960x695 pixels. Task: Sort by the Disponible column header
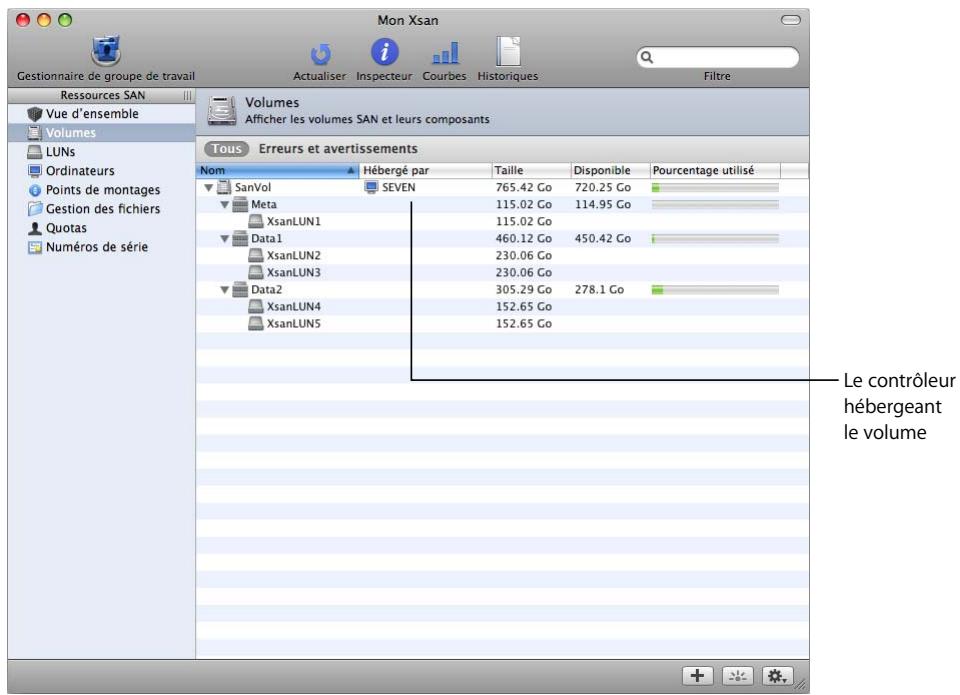[610, 170]
